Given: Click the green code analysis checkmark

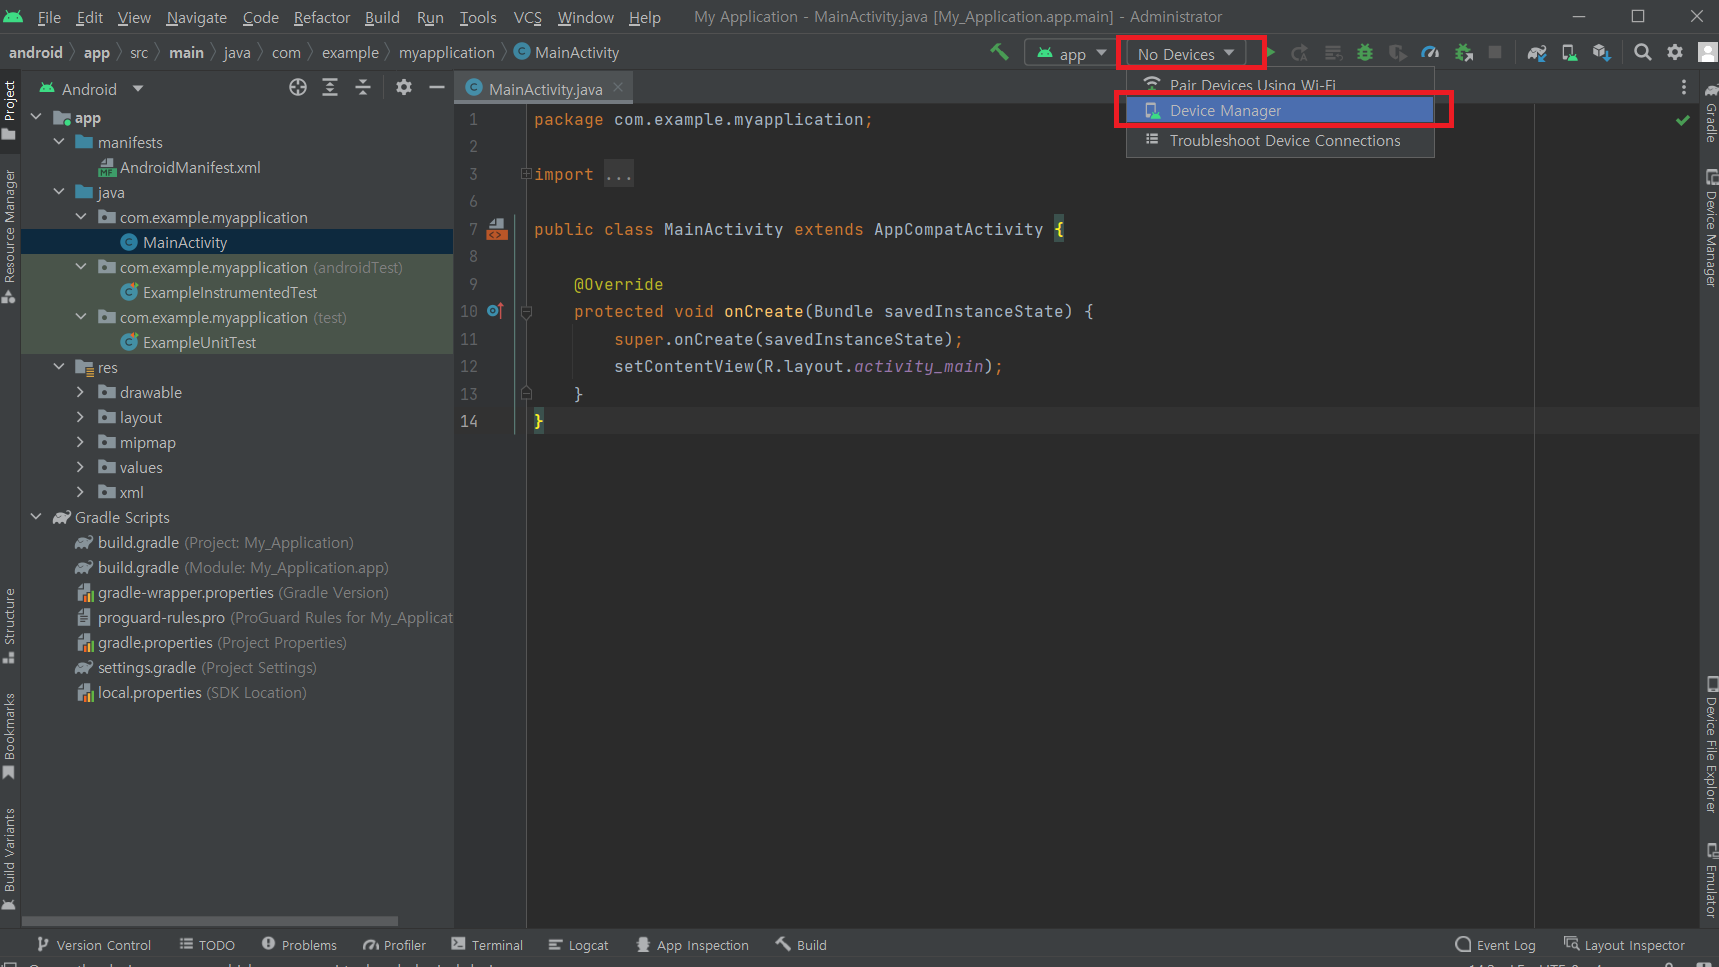Looking at the screenshot, I should coord(1683,120).
